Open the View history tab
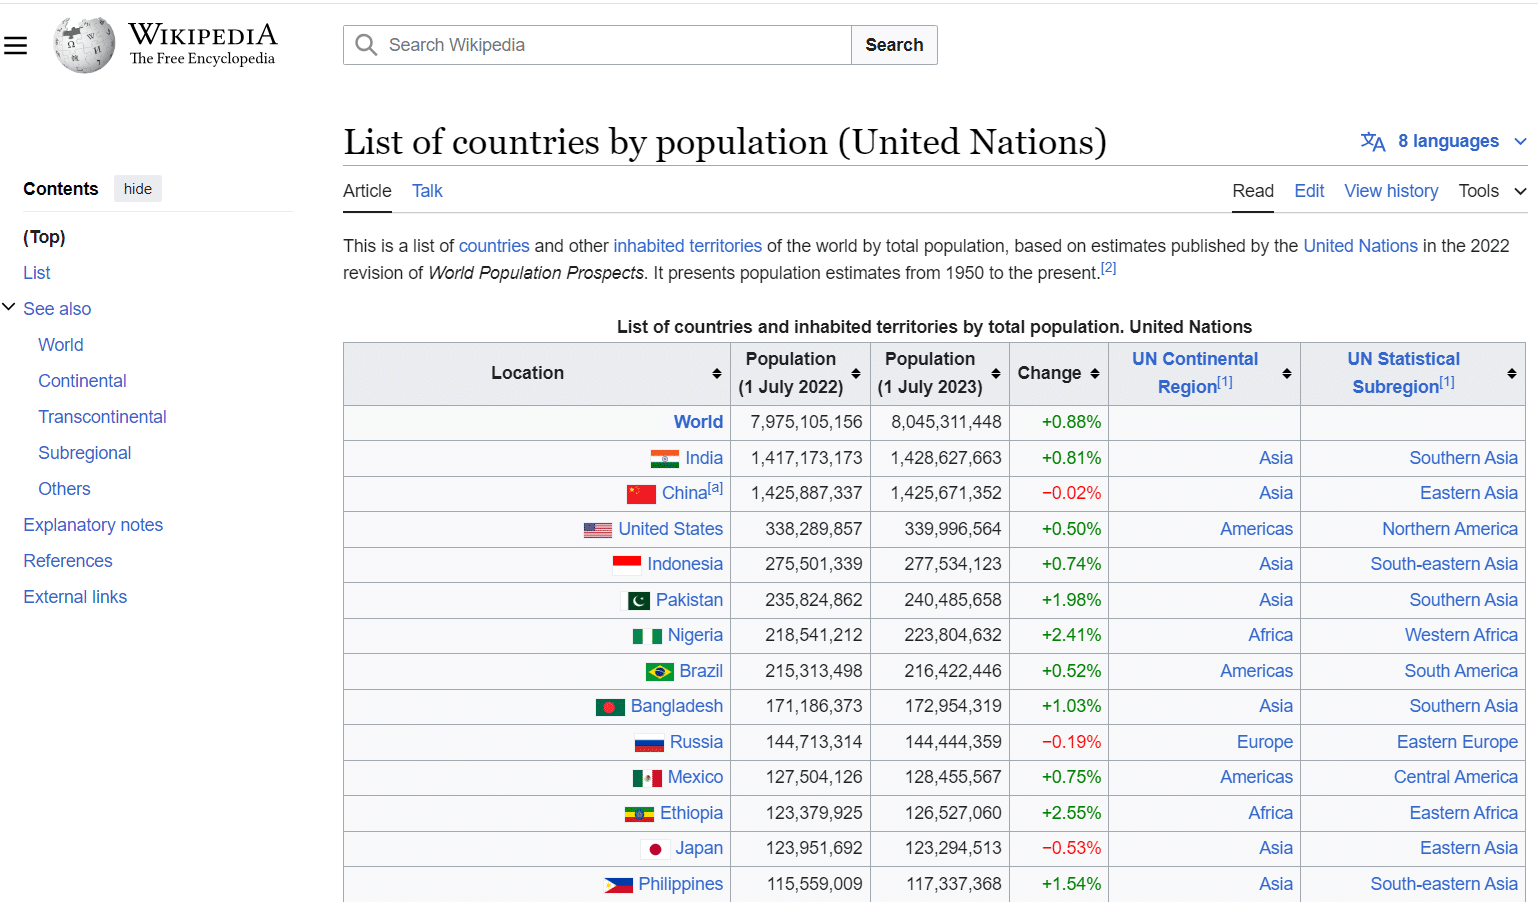The image size is (1538, 902). 1391,191
